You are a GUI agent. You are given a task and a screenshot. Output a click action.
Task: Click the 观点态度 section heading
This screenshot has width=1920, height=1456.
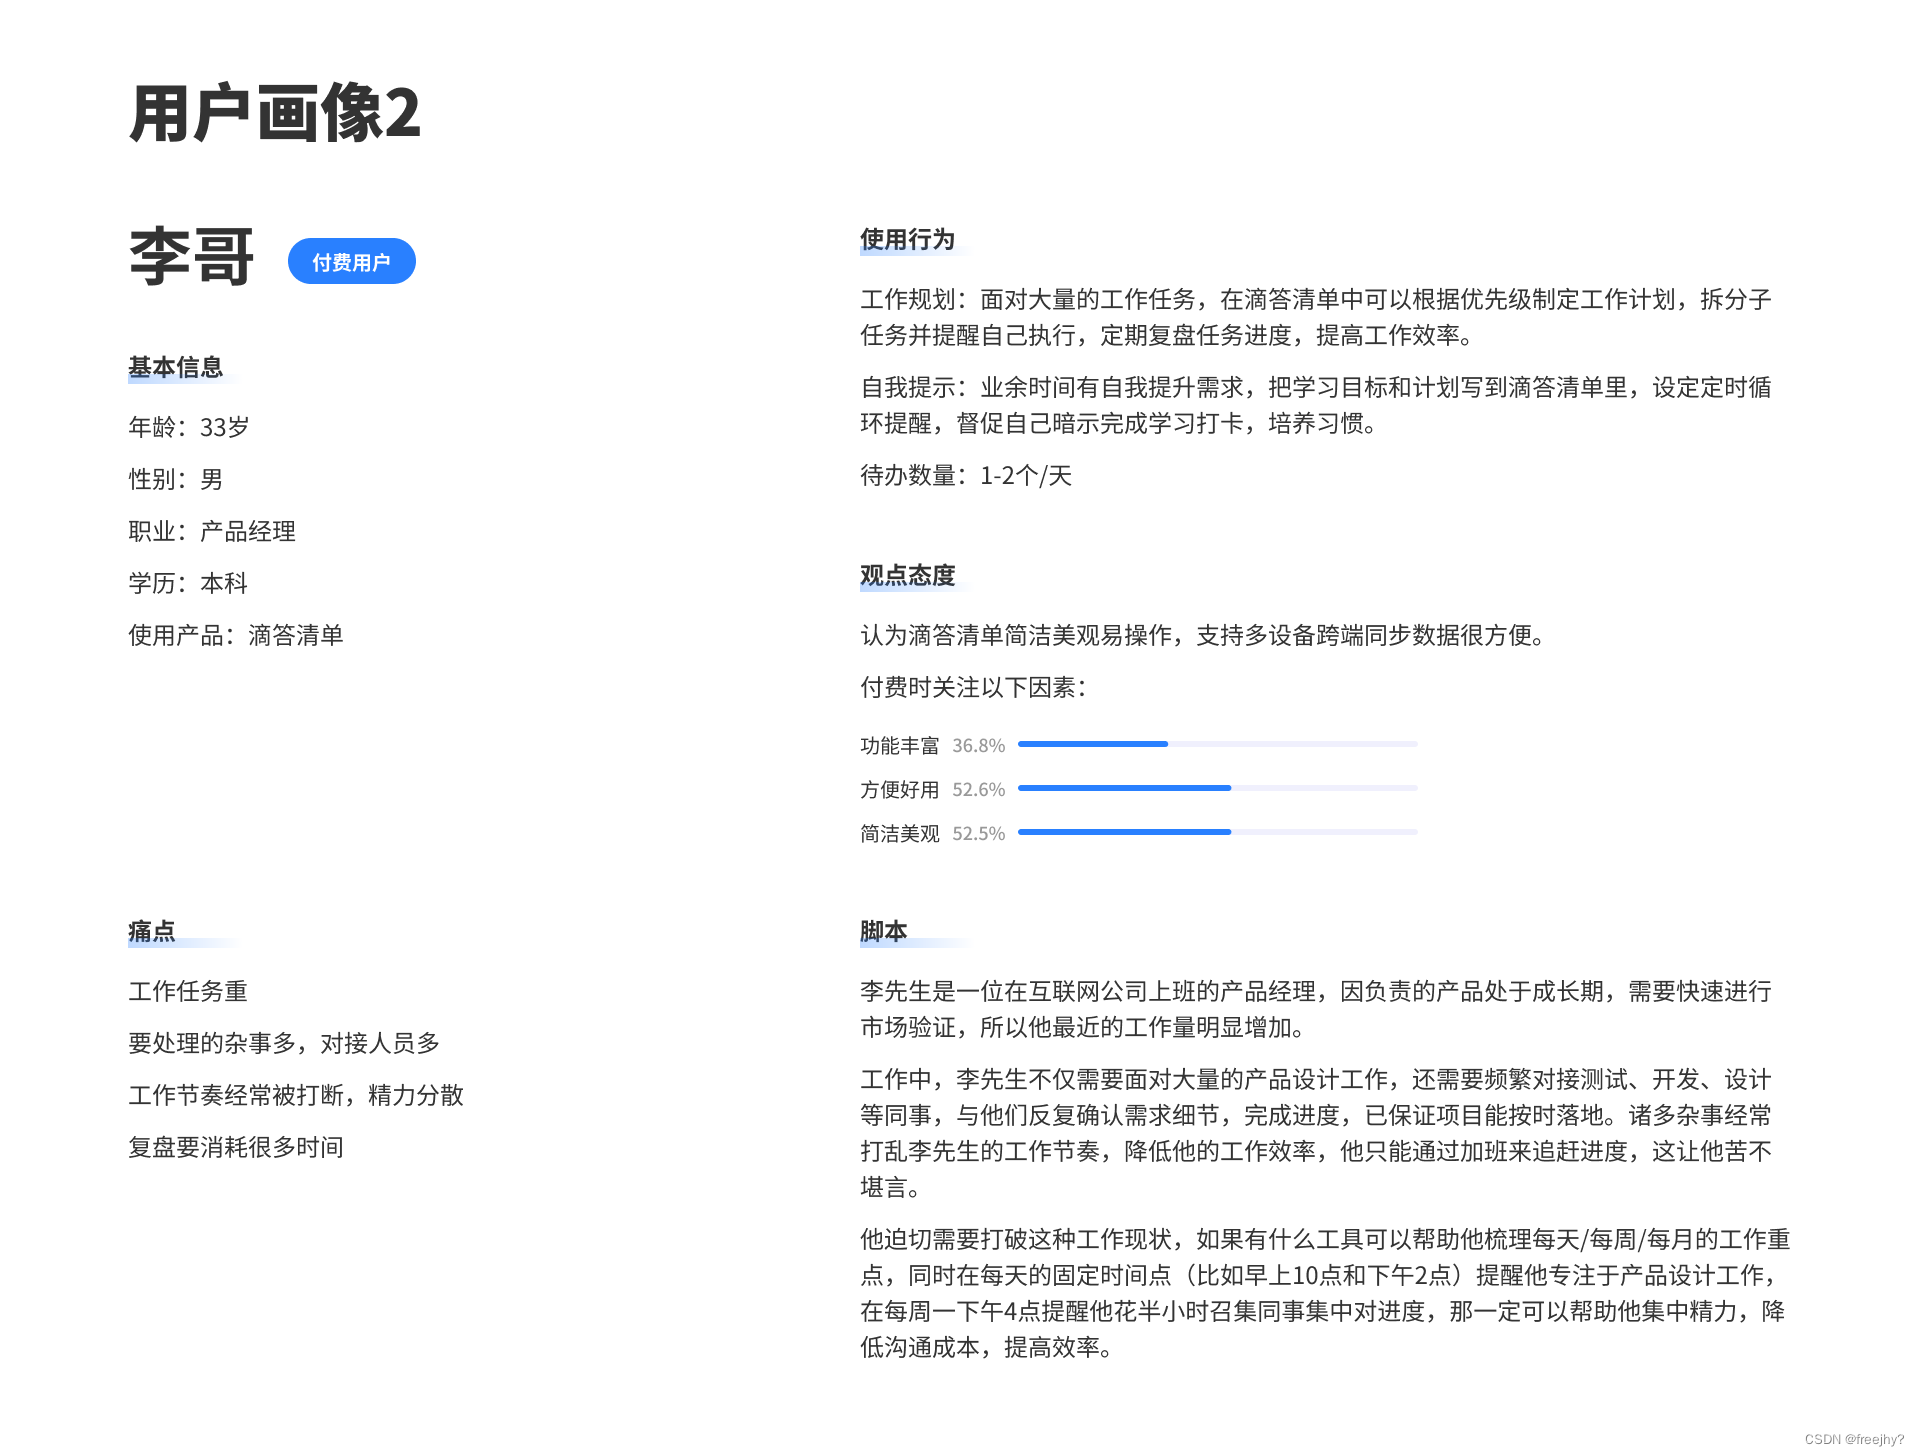coord(907,575)
